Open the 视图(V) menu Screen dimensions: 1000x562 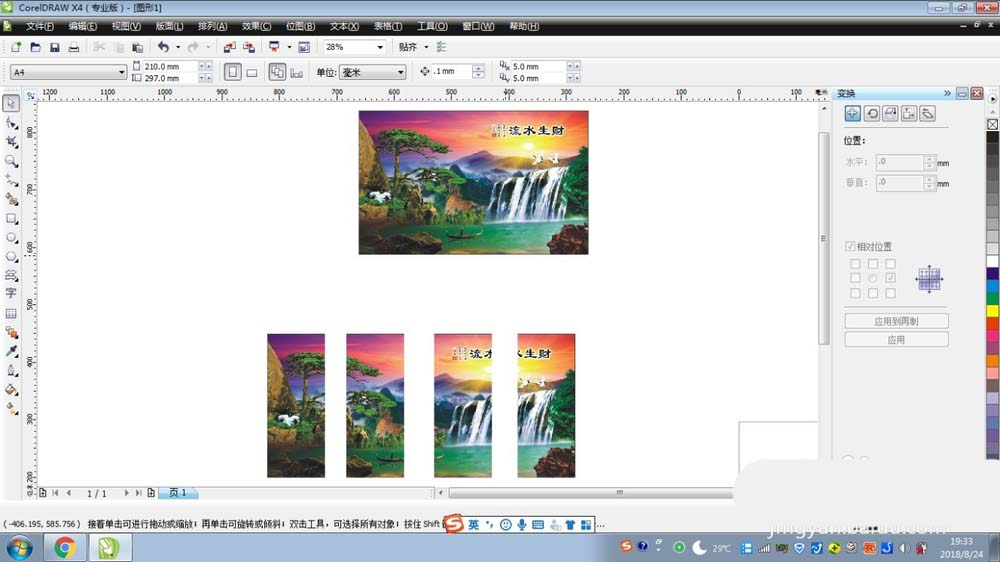pos(126,26)
